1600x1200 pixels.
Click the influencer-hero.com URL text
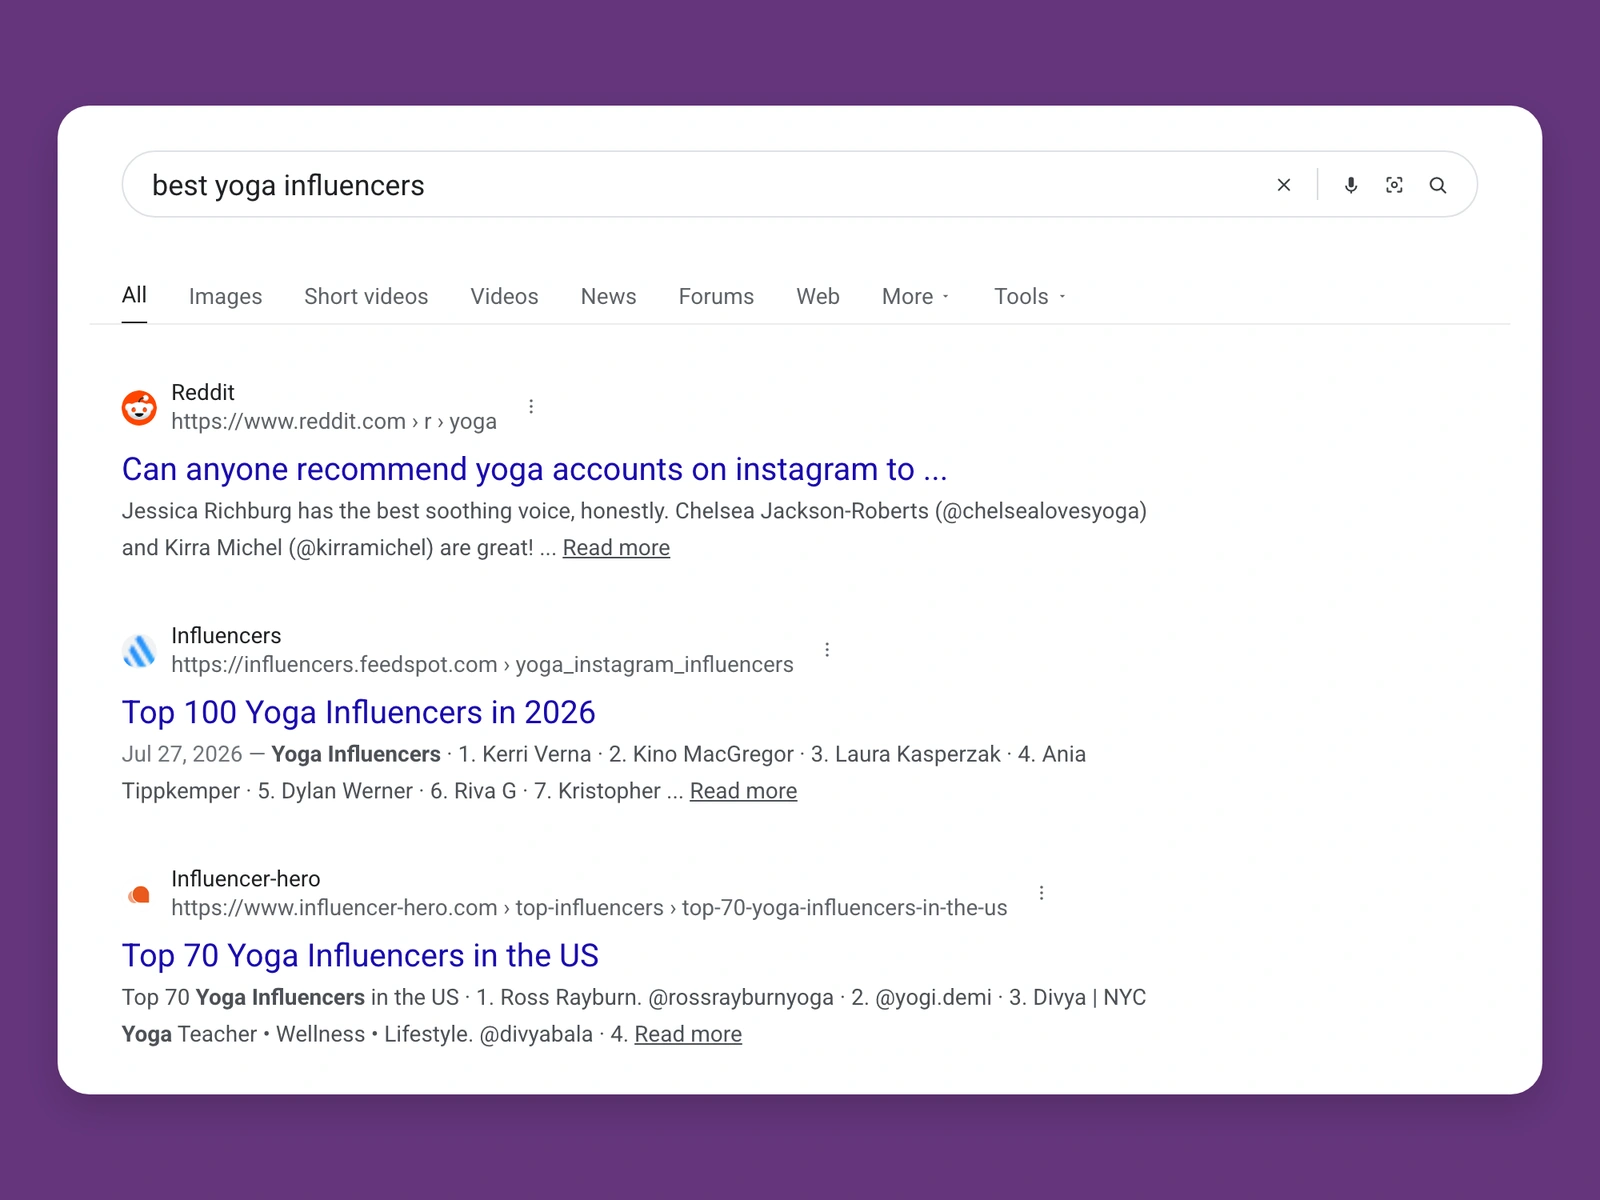click(589, 908)
